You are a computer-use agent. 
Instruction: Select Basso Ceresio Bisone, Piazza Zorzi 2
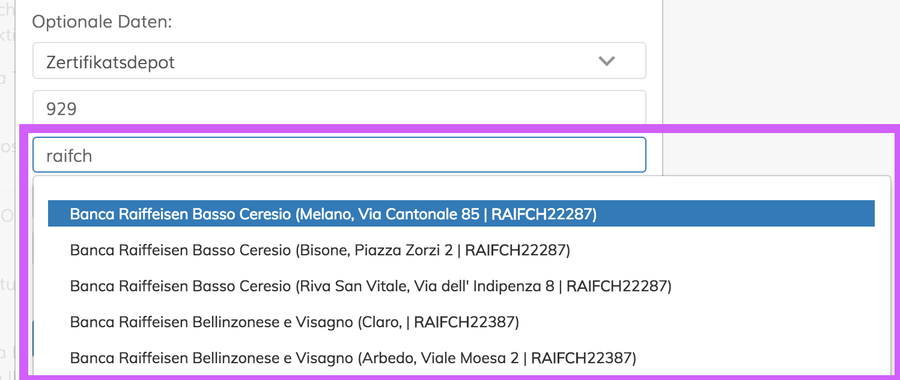tap(461, 250)
